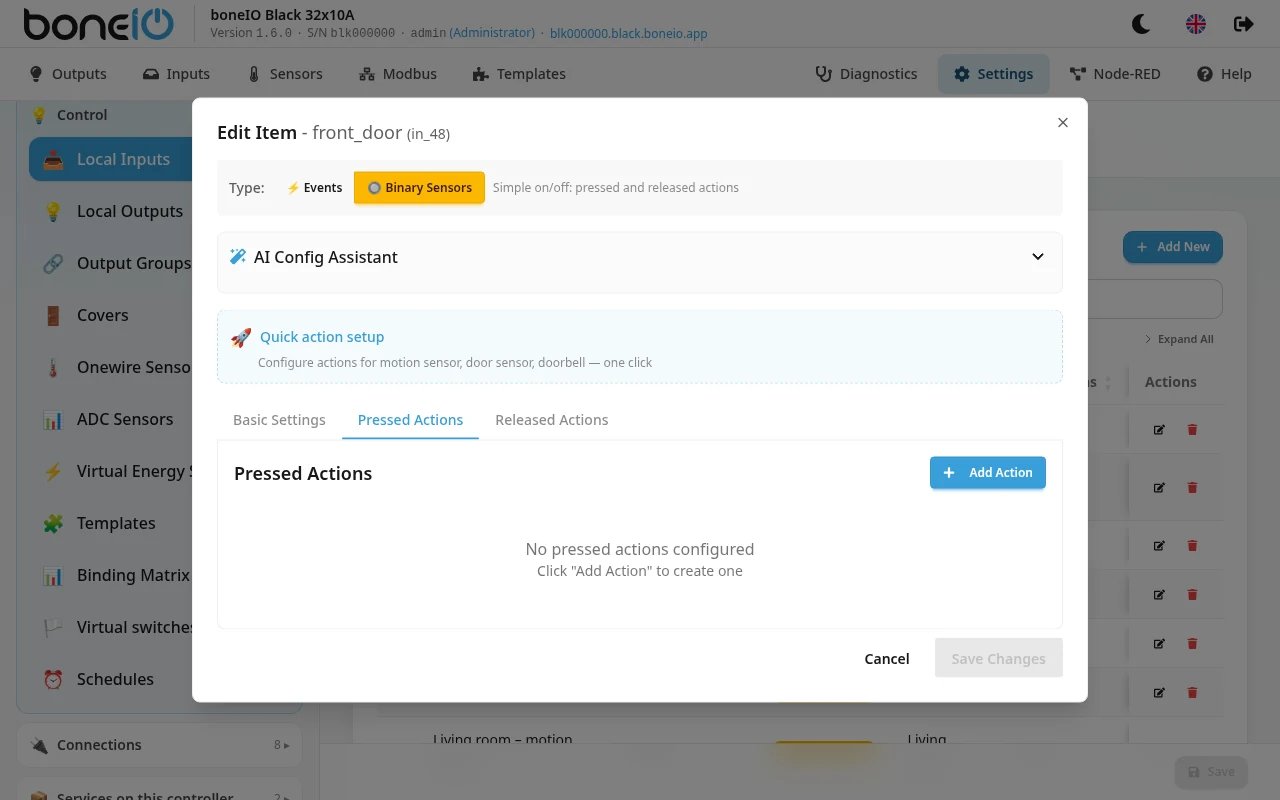Open Templates in top navigation
The width and height of the screenshot is (1280, 800).
519,74
